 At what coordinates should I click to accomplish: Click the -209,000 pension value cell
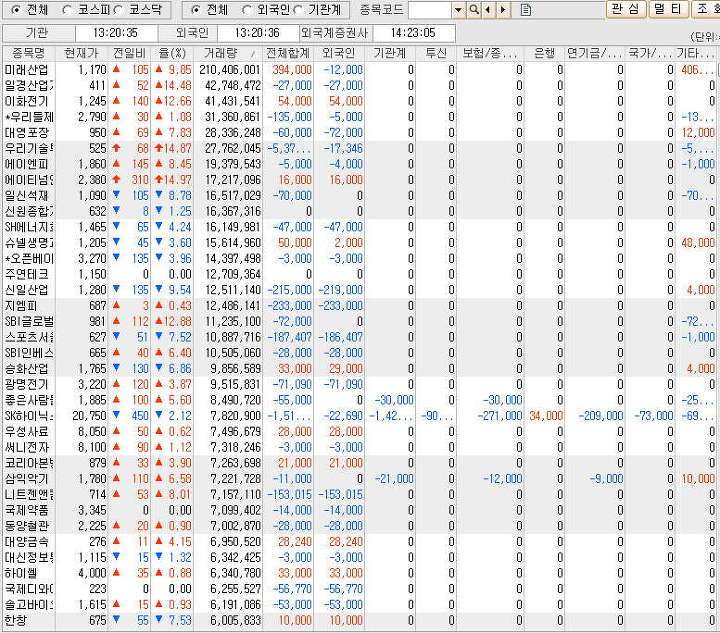coord(601,416)
